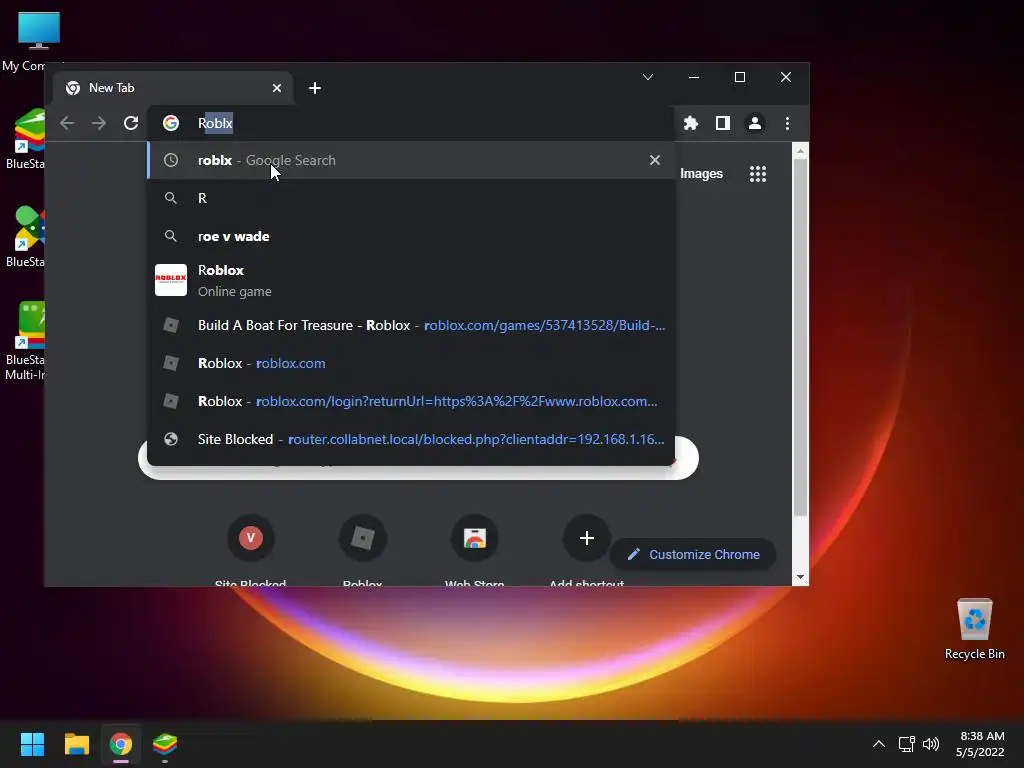Select the 'R' search suggestion
The image size is (1024, 768).
point(411,198)
